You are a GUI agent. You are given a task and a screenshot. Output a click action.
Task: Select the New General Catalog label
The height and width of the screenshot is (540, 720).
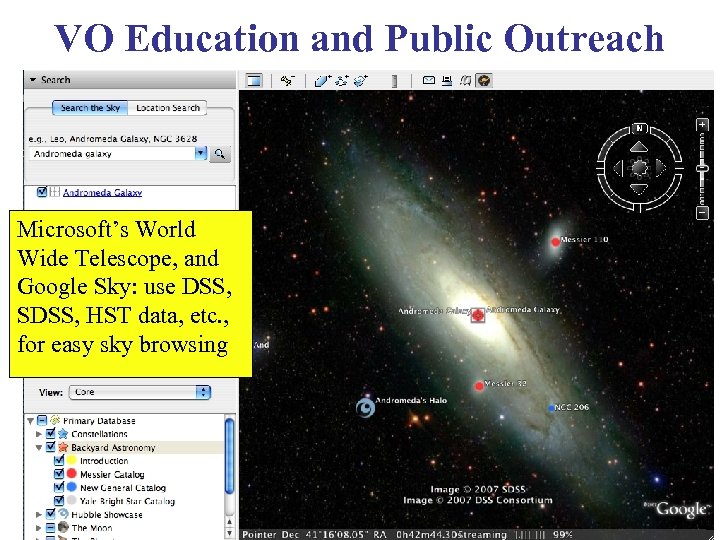pyautogui.click(x=123, y=488)
